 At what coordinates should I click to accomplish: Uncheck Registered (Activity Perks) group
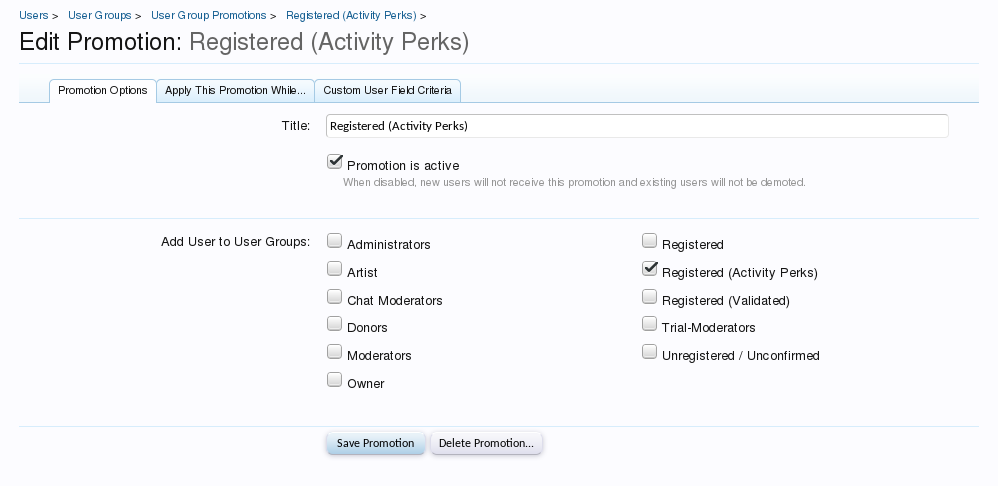(x=650, y=269)
